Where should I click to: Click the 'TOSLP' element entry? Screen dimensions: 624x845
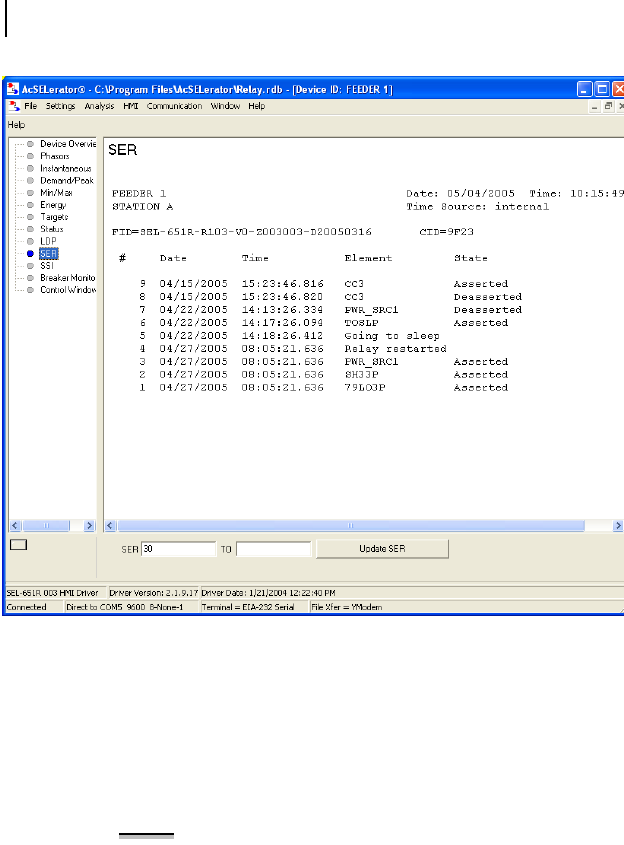(362, 323)
